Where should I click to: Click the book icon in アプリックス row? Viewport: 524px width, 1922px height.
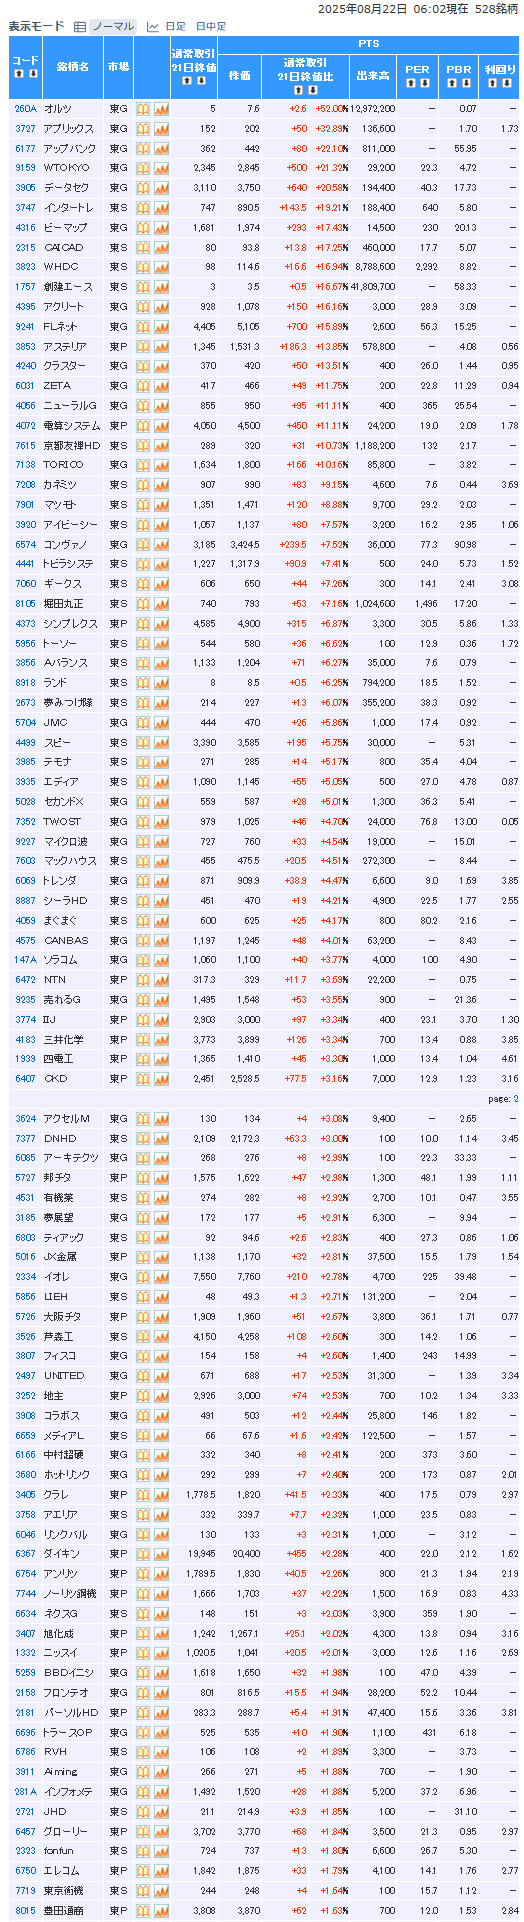[x=143, y=129]
